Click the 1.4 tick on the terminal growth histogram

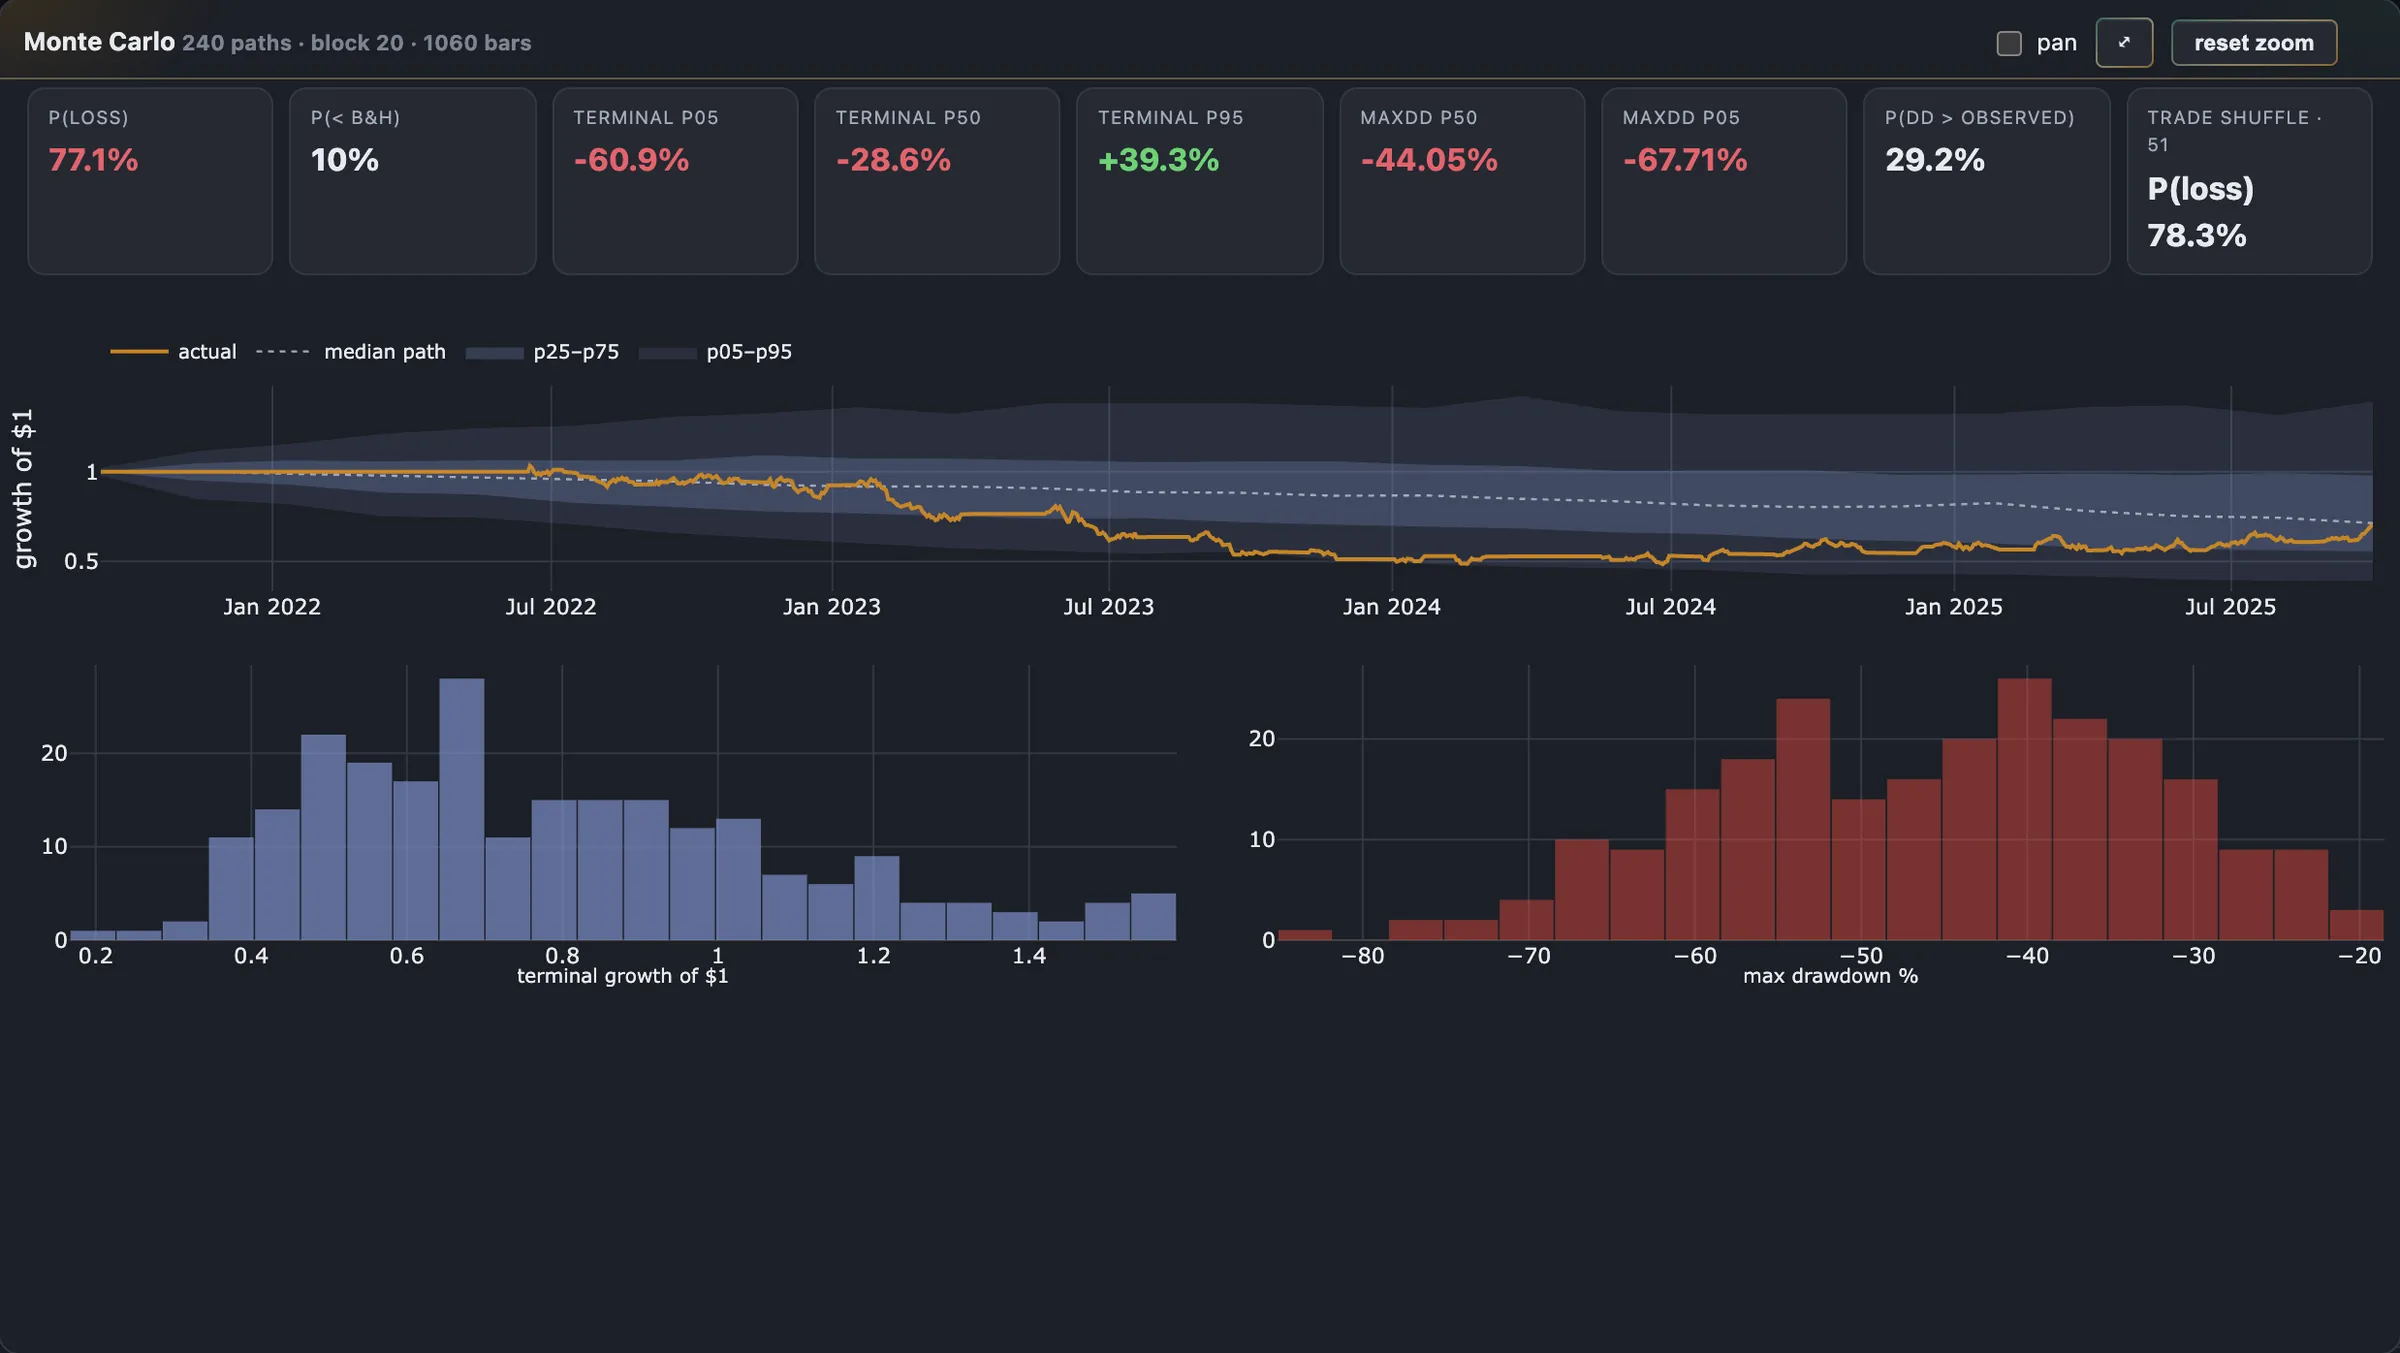(1029, 956)
